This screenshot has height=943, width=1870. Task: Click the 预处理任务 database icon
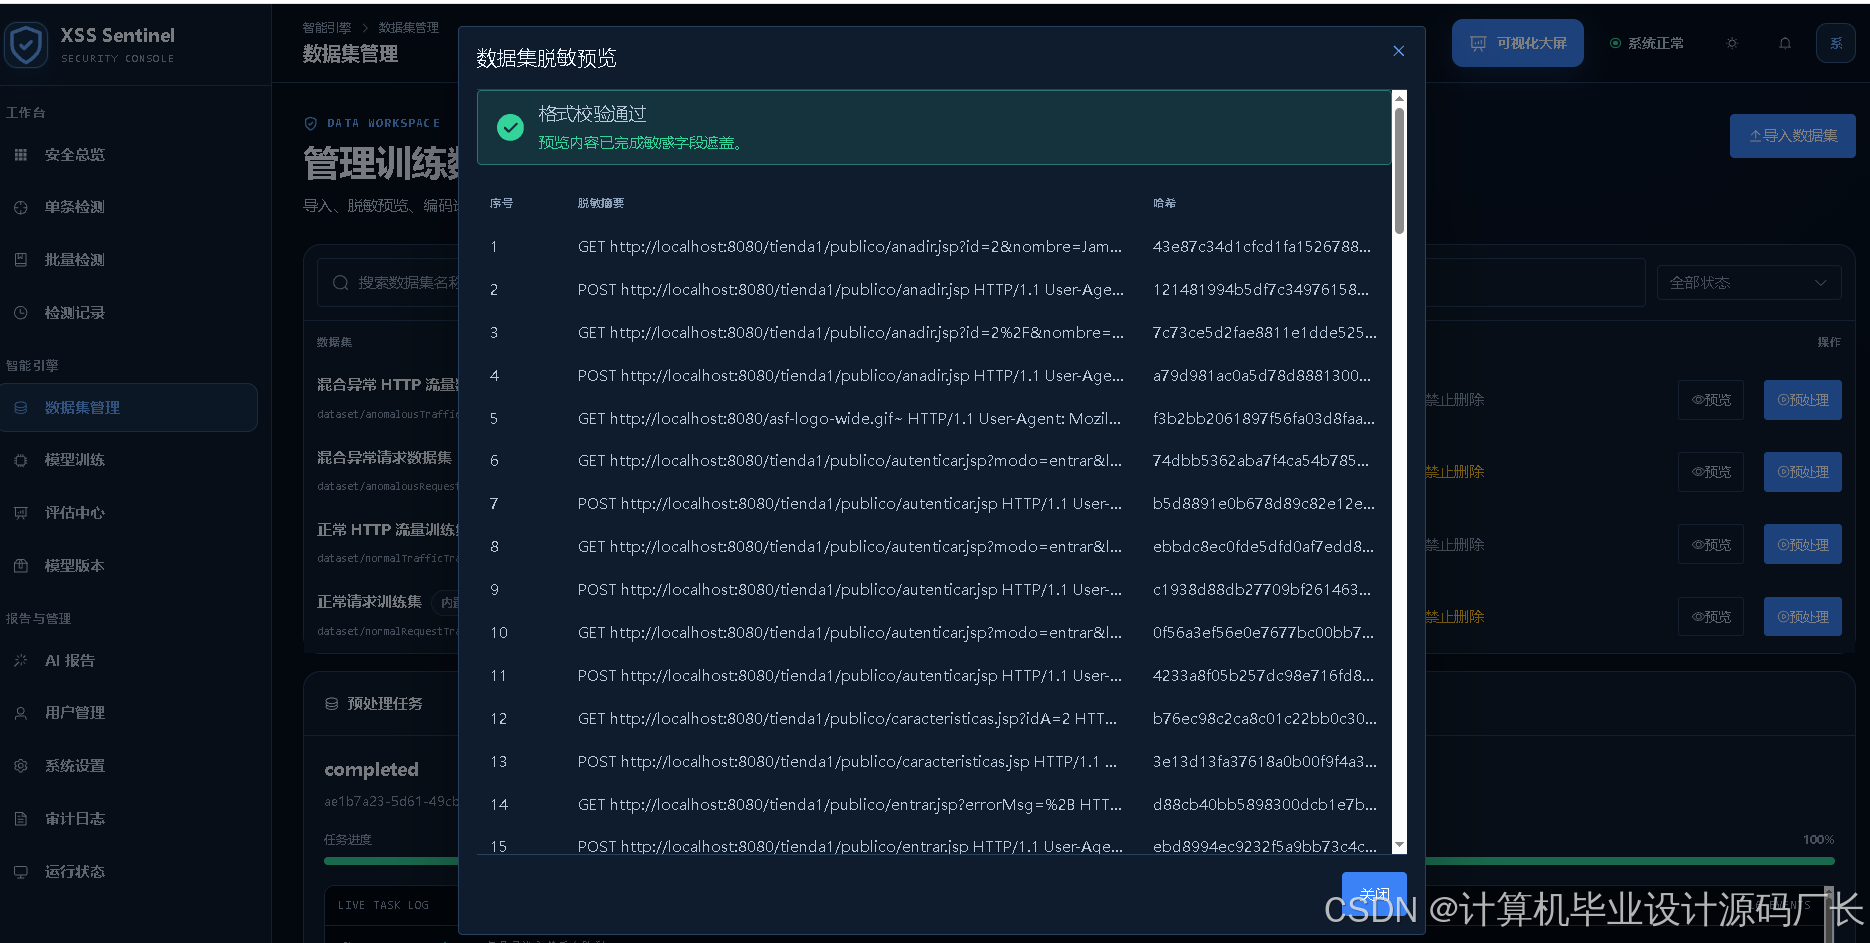coord(332,704)
